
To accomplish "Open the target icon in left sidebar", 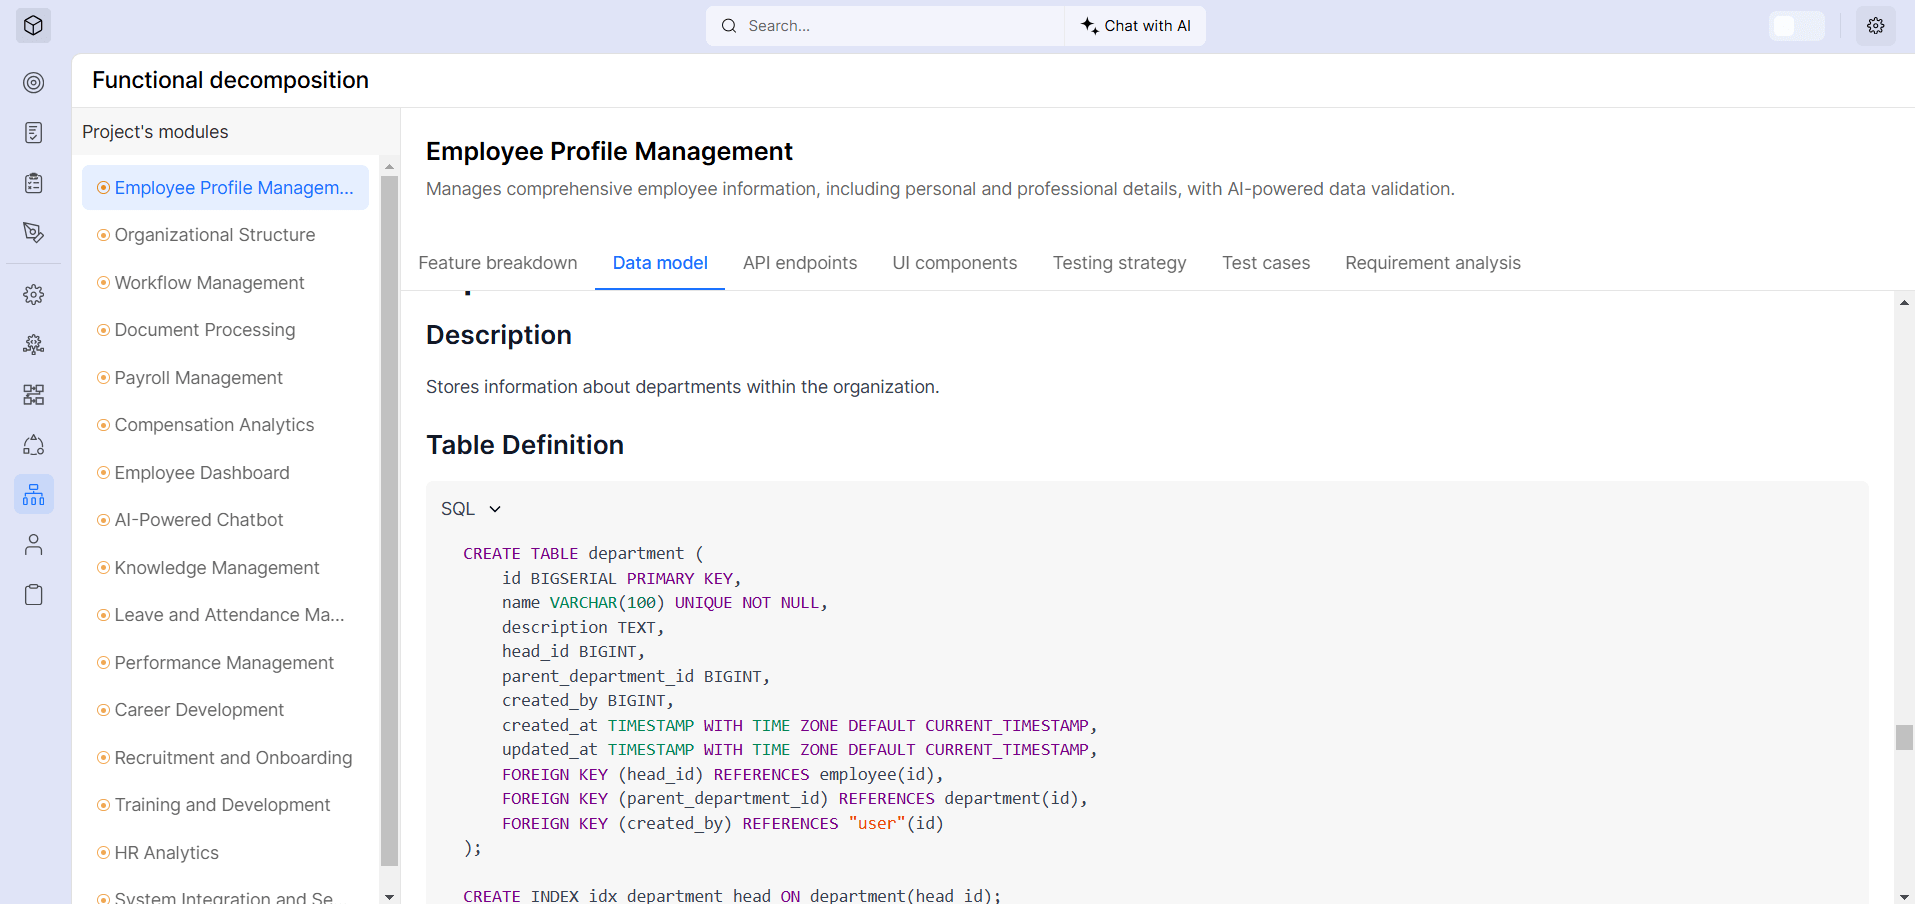I will 34,83.
